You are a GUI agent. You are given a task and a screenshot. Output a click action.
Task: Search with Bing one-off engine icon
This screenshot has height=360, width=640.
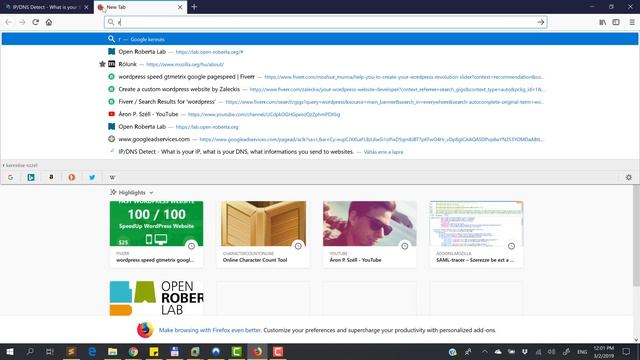pyautogui.click(x=31, y=178)
